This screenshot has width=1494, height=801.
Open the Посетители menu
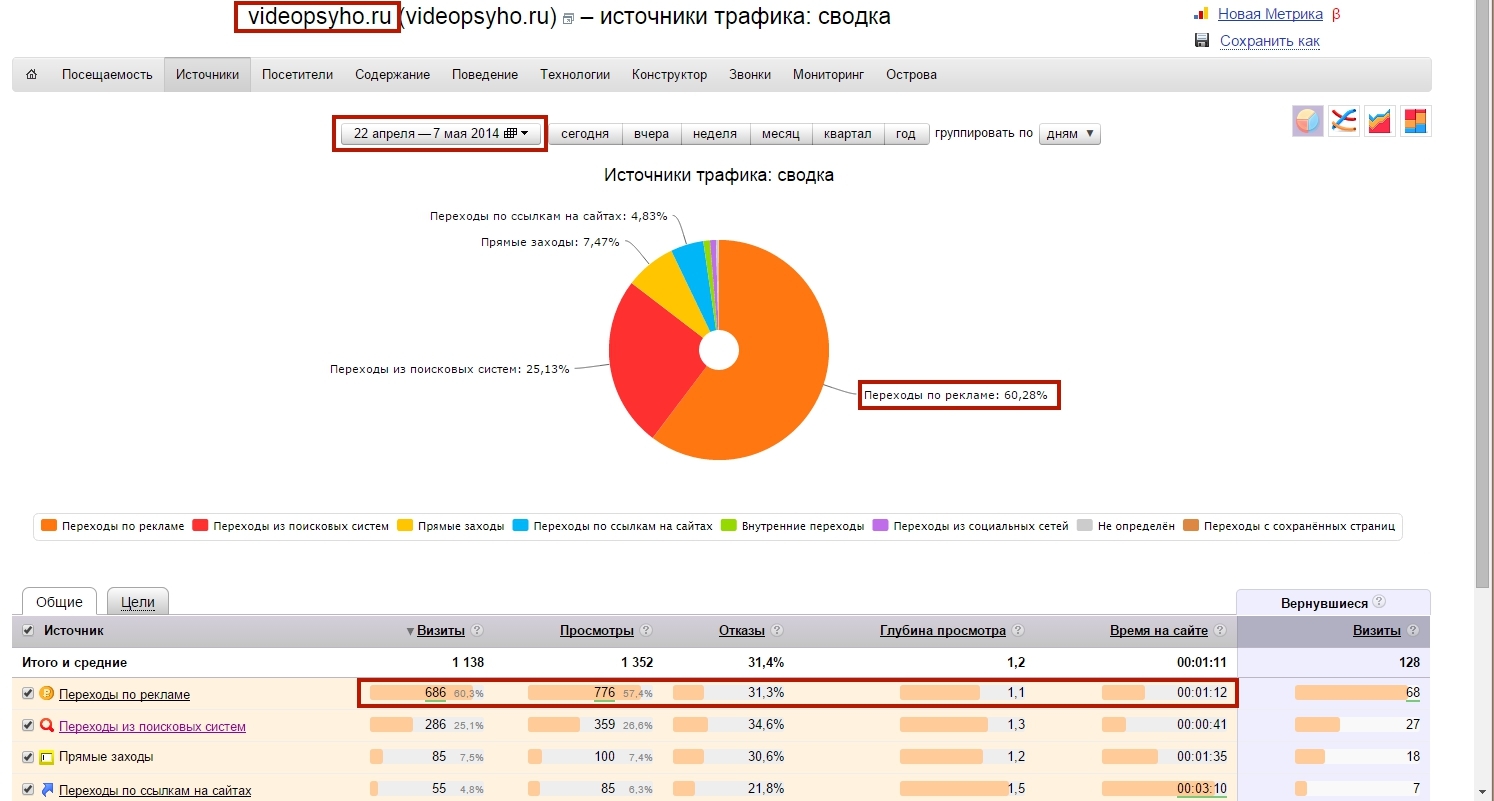pyautogui.click(x=298, y=75)
